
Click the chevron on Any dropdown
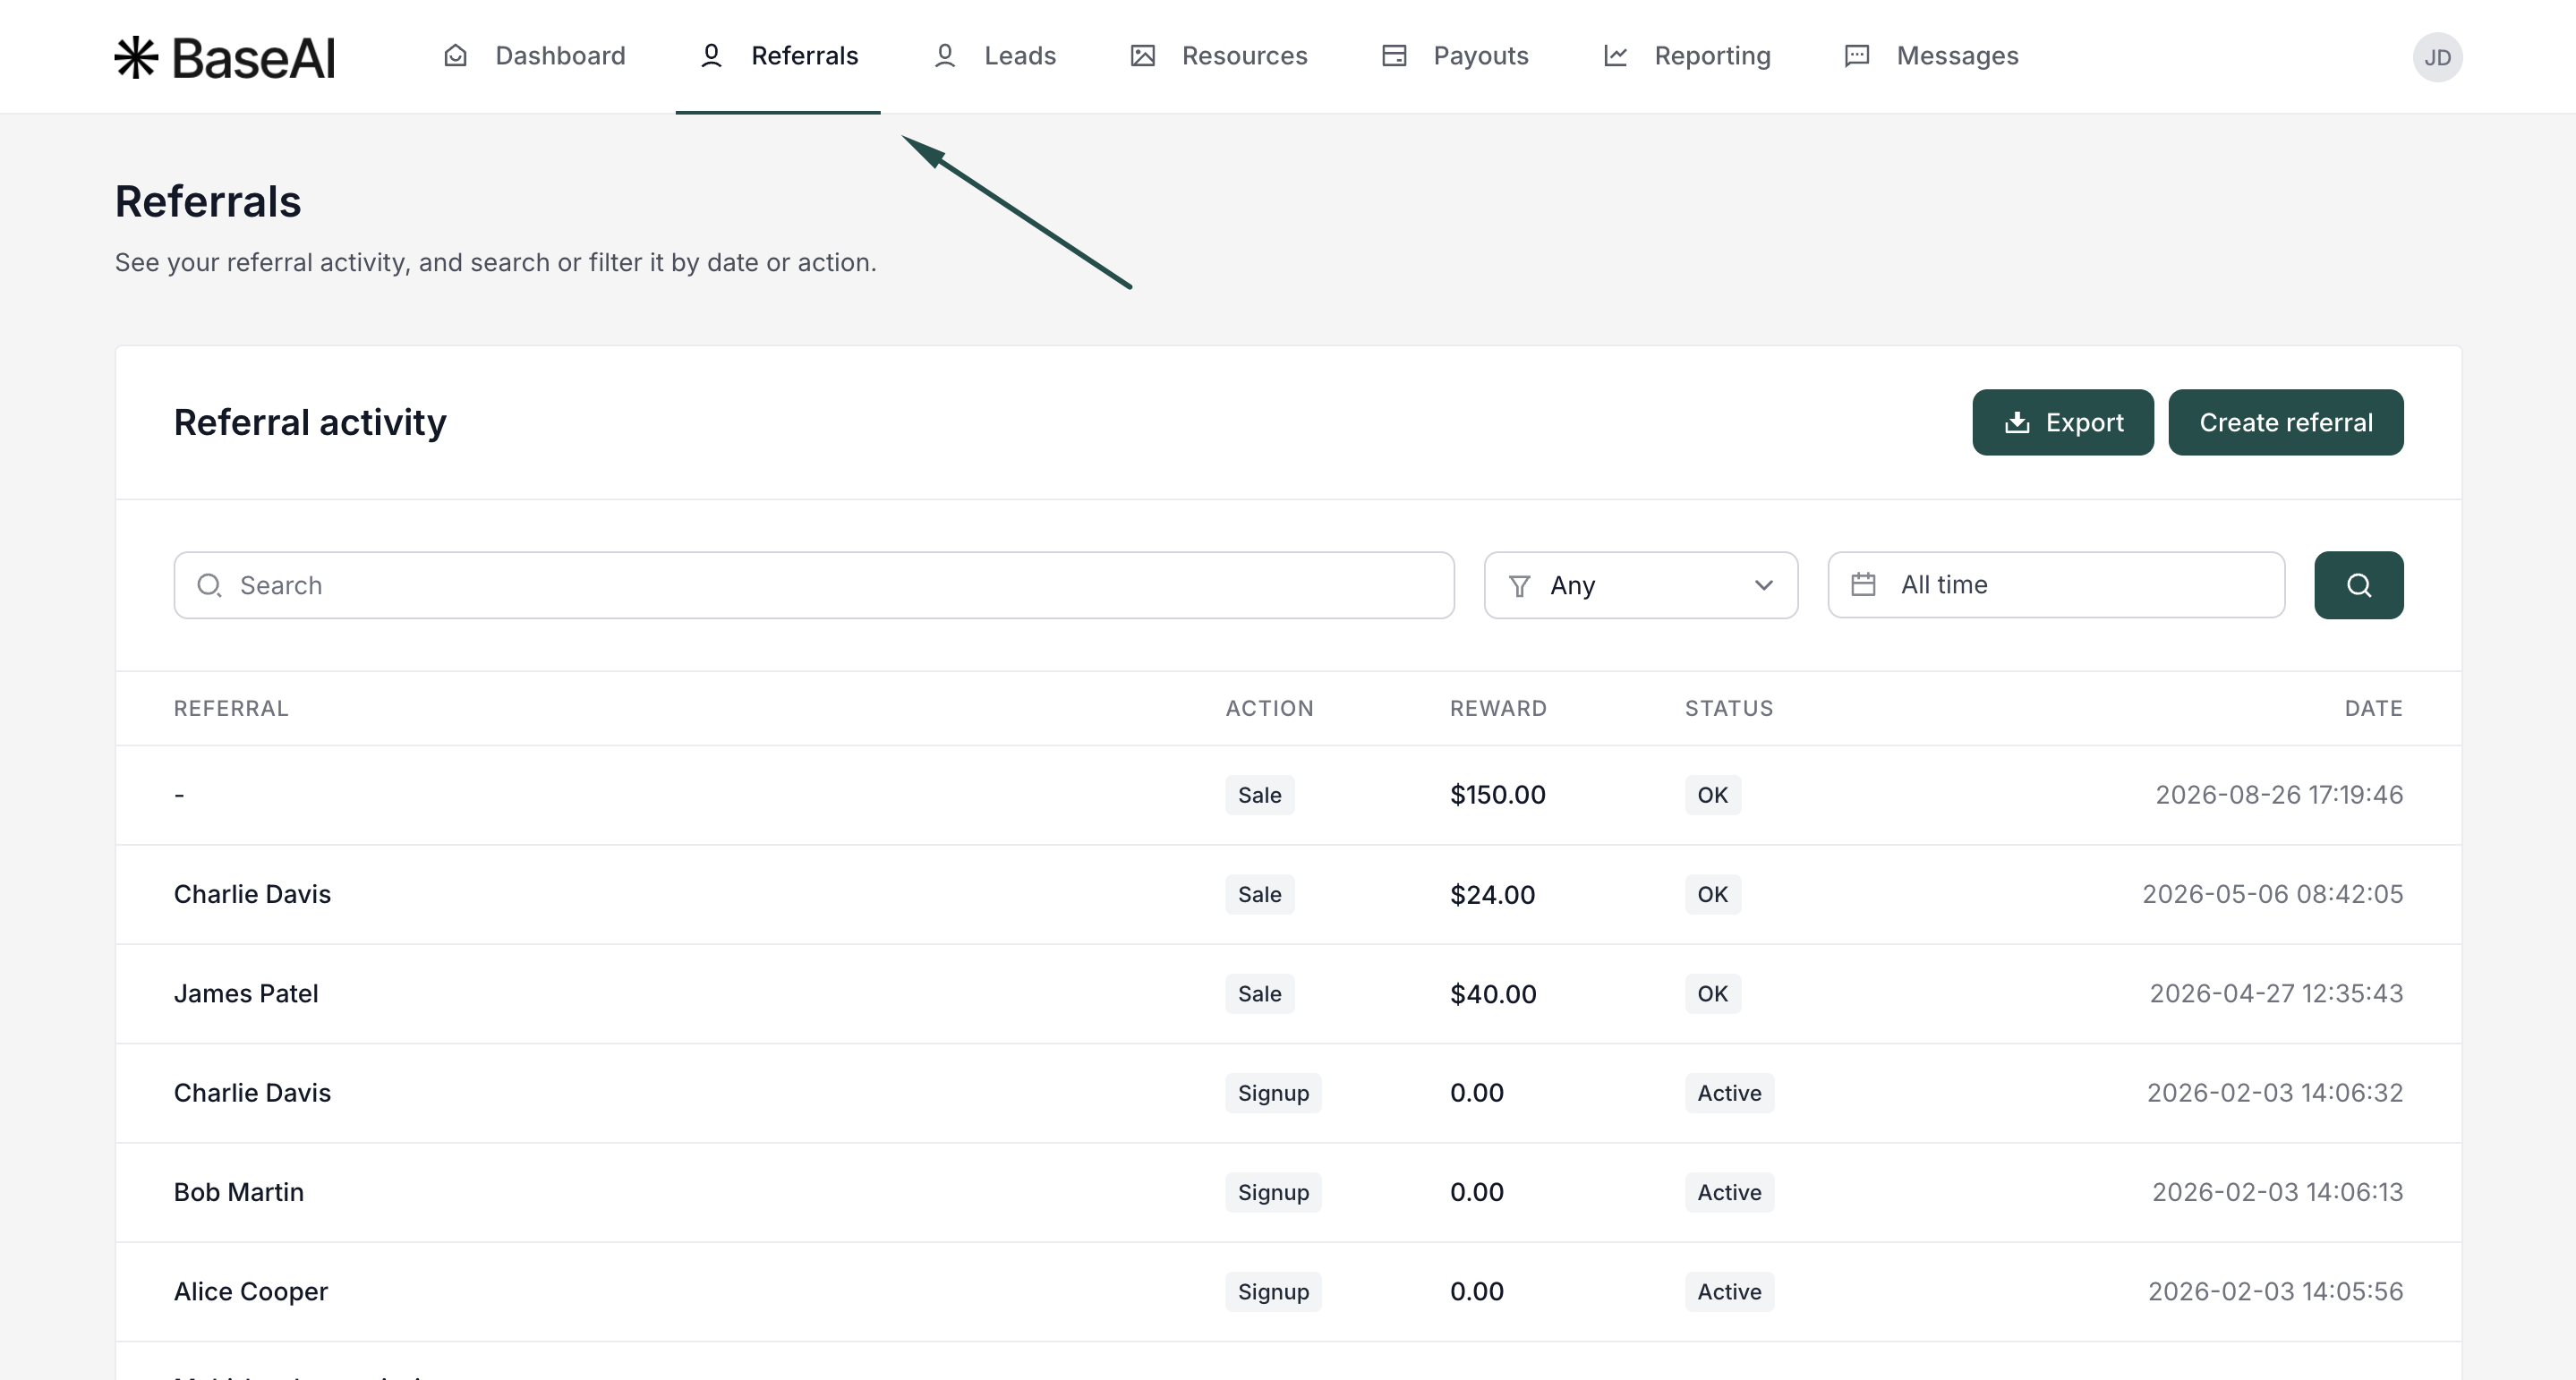[x=1763, y=585]
